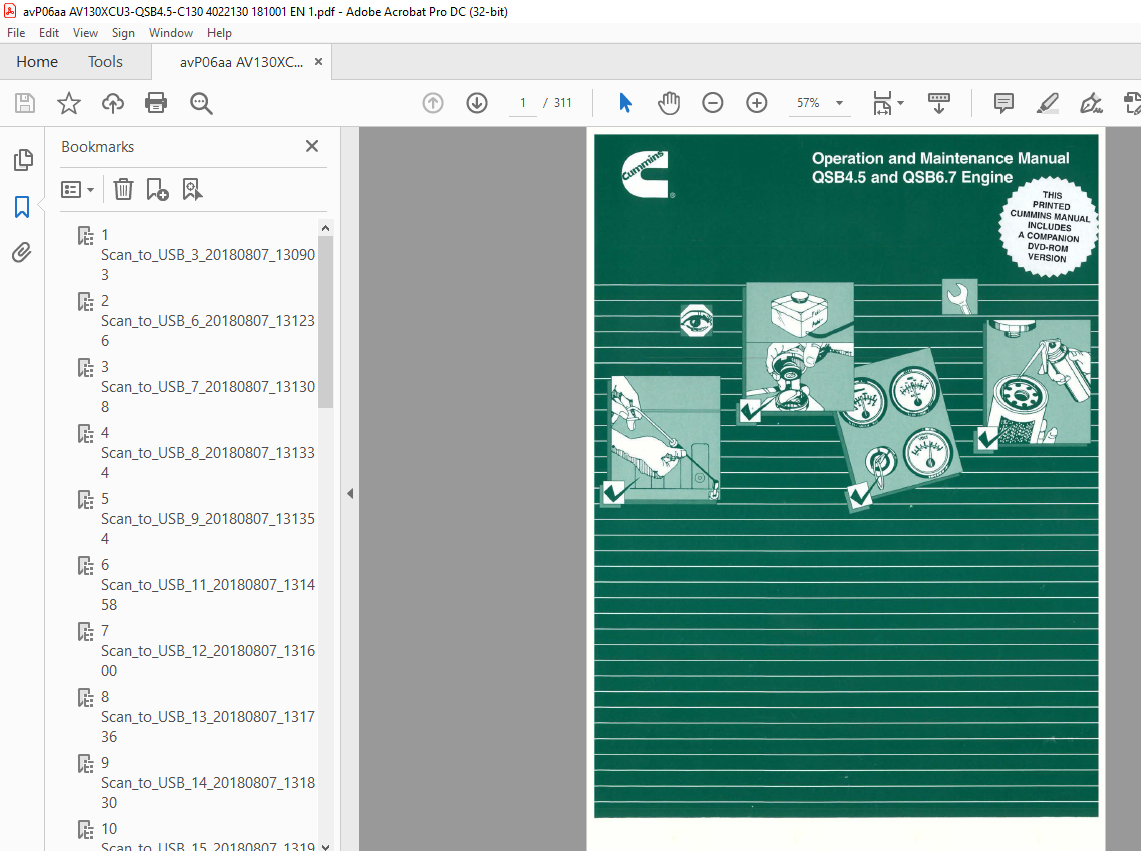This screenshot has height=851, width=1141.
Task: Close the avP06aa document tab
Action: point(318,62)
